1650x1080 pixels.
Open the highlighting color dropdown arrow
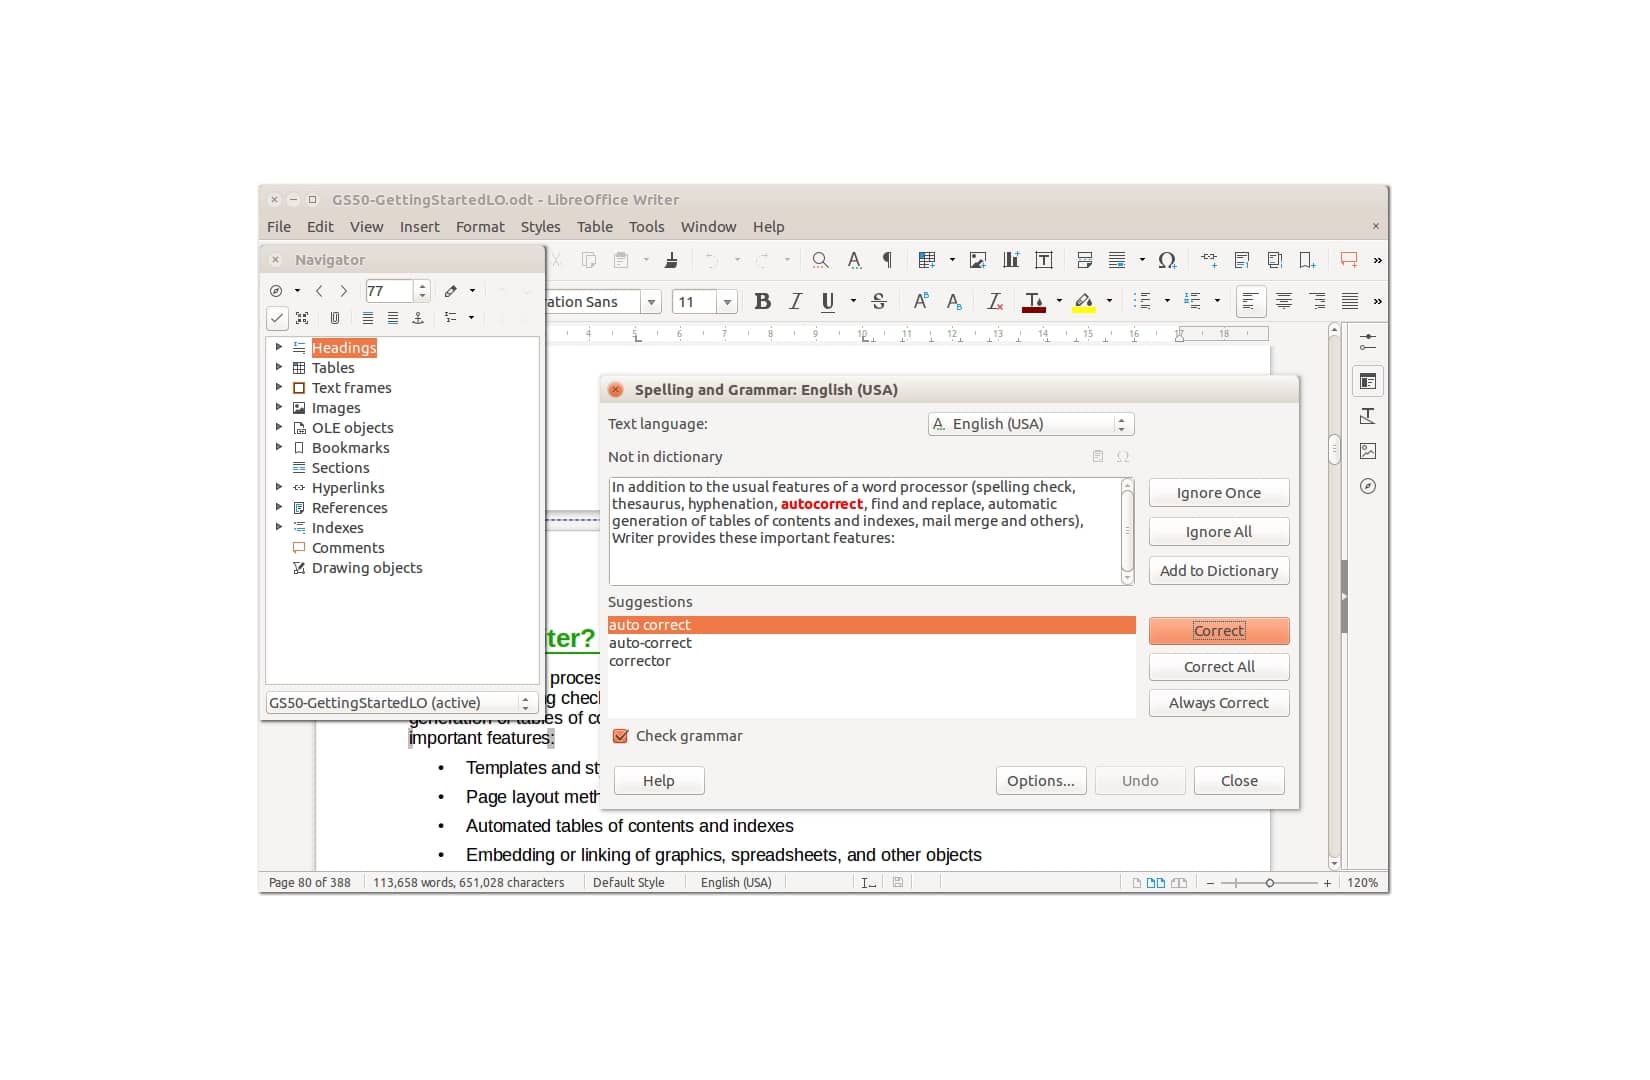(x=1109, y=301)
